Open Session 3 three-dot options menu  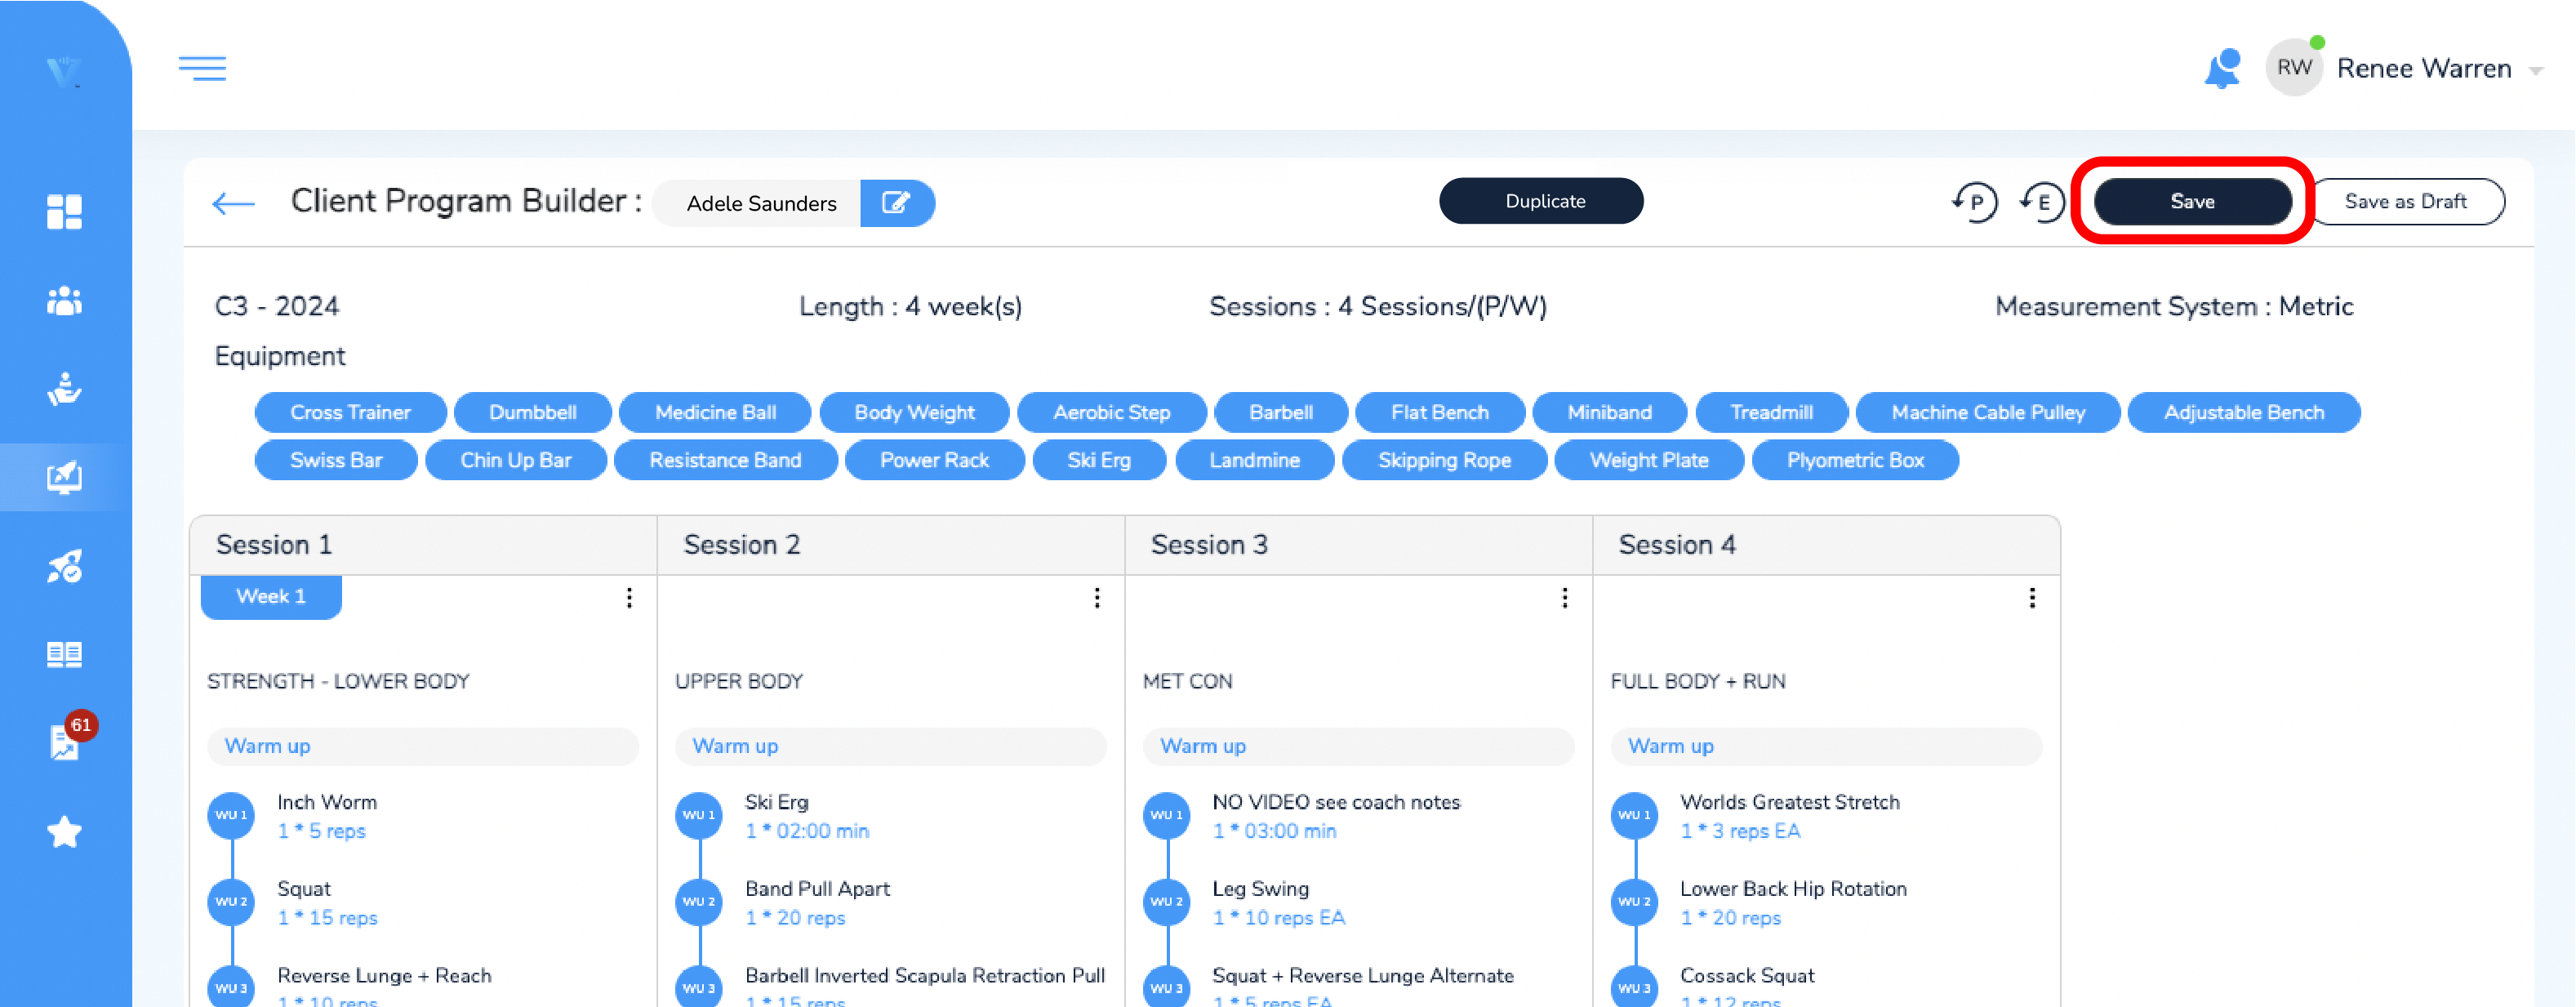coord(1565,598)
